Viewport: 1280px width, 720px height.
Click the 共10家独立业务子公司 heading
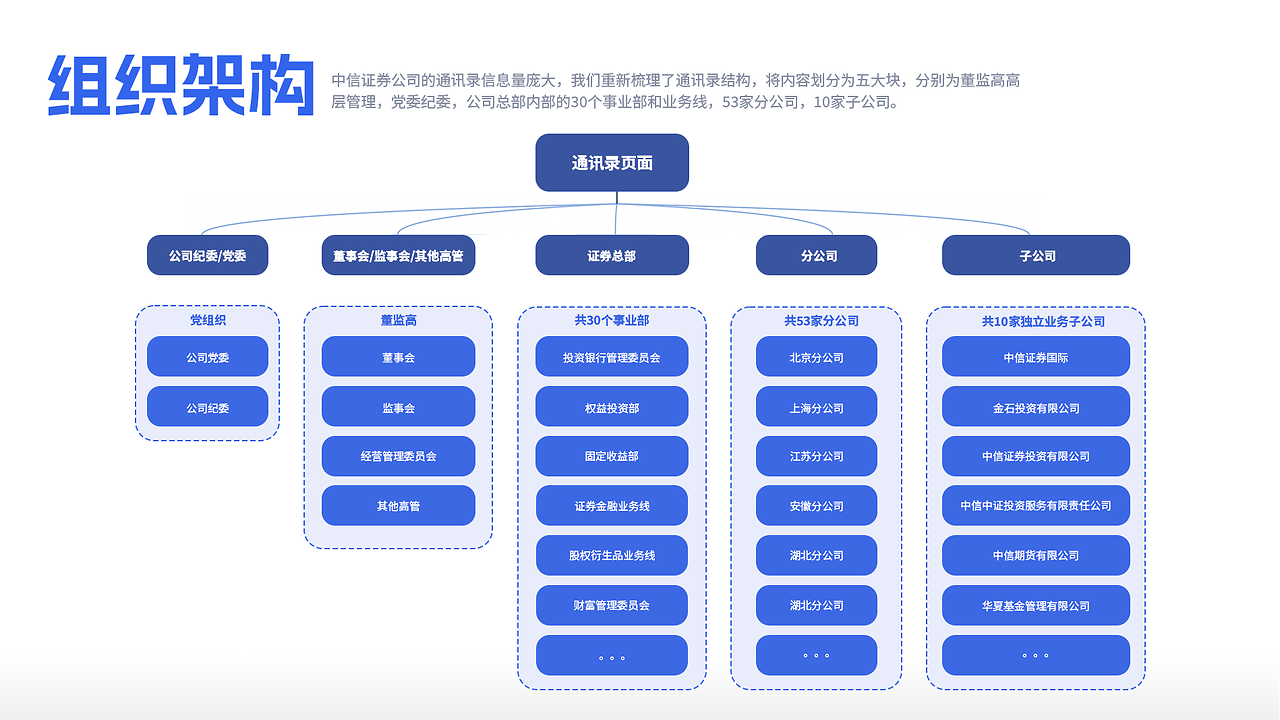(1043, 322)
